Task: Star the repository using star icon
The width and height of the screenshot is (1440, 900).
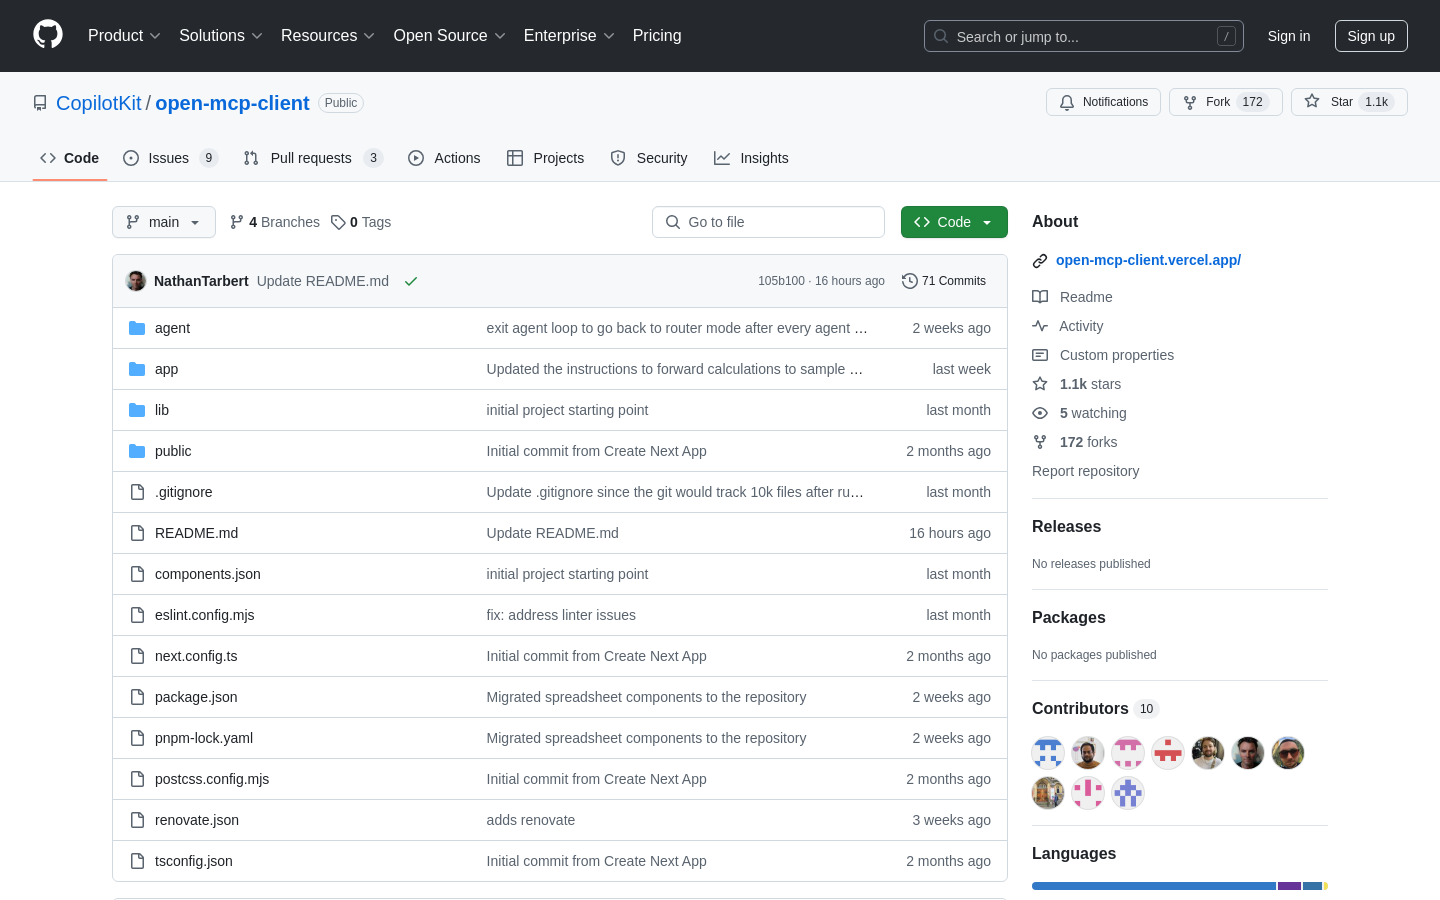Action: click(x=1312, y=101)
